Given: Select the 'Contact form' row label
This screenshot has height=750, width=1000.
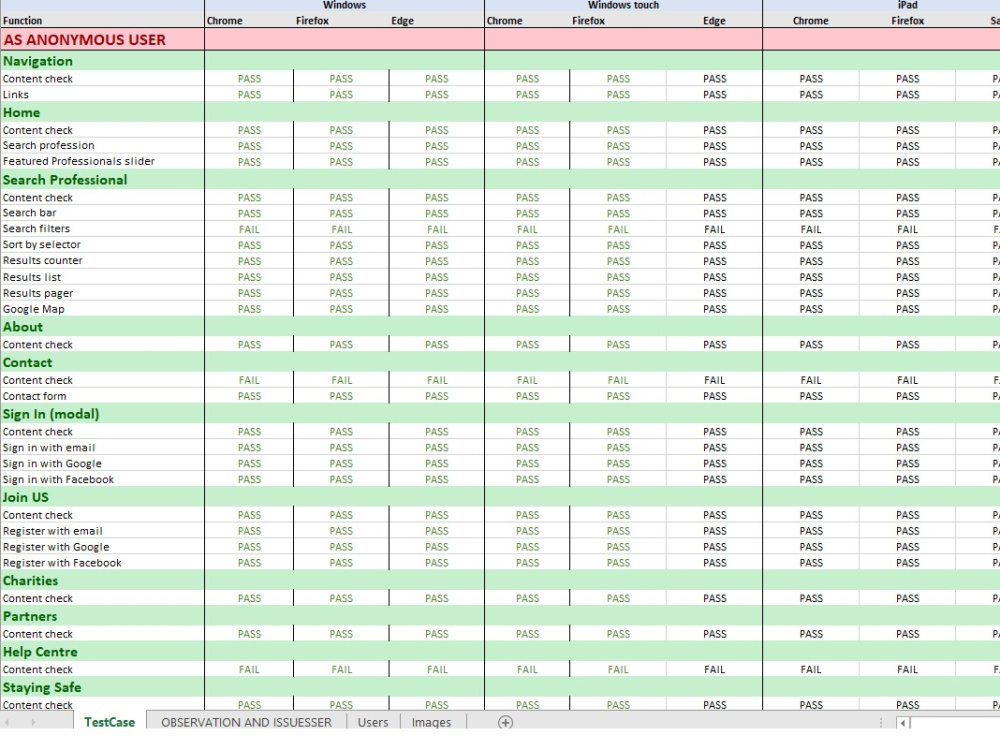Looking at the screenshot, I should 102,396.
